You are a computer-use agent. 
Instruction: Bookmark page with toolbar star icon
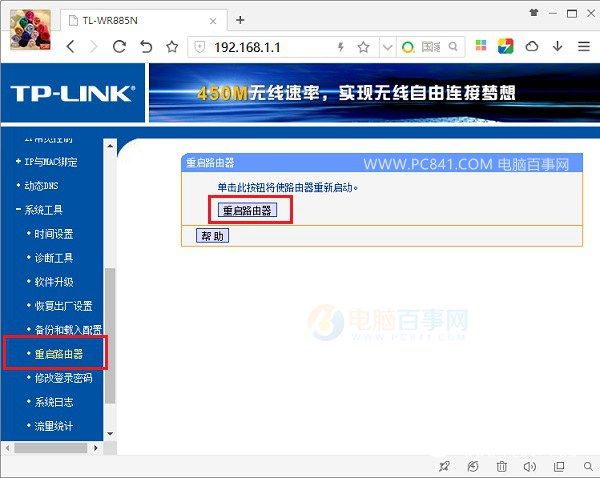click(172, 46)
